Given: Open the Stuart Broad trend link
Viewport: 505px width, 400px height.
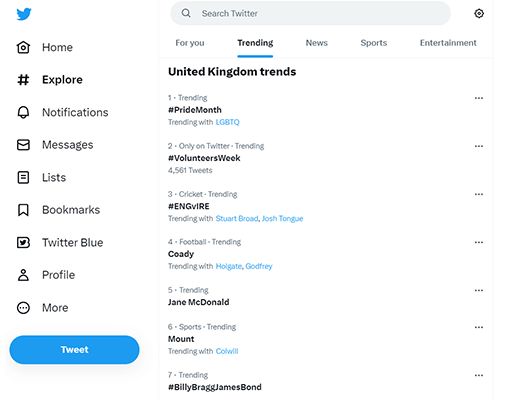Looking at the screenshot, I should click(237, 218).
